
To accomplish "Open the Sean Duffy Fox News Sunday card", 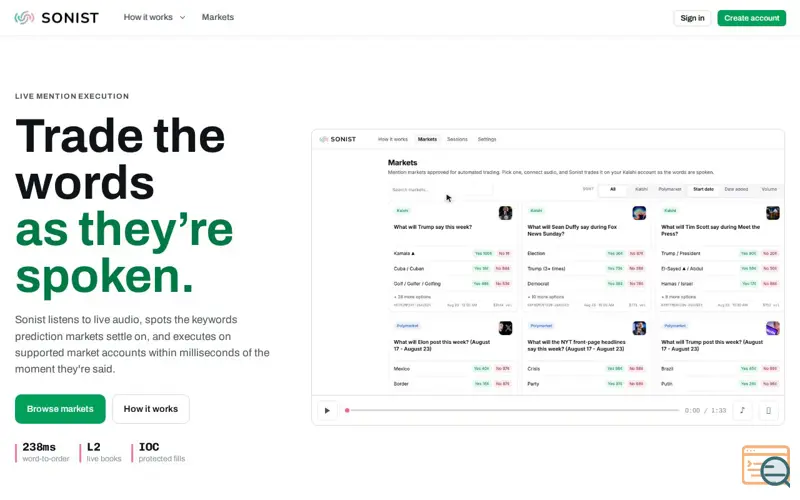I will 586,256.
